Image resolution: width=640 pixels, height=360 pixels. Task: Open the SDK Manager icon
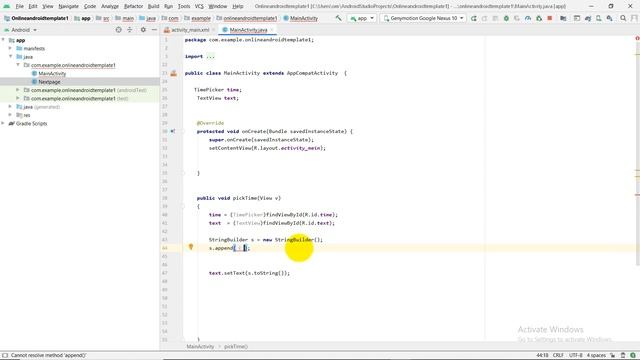[609, 18]
